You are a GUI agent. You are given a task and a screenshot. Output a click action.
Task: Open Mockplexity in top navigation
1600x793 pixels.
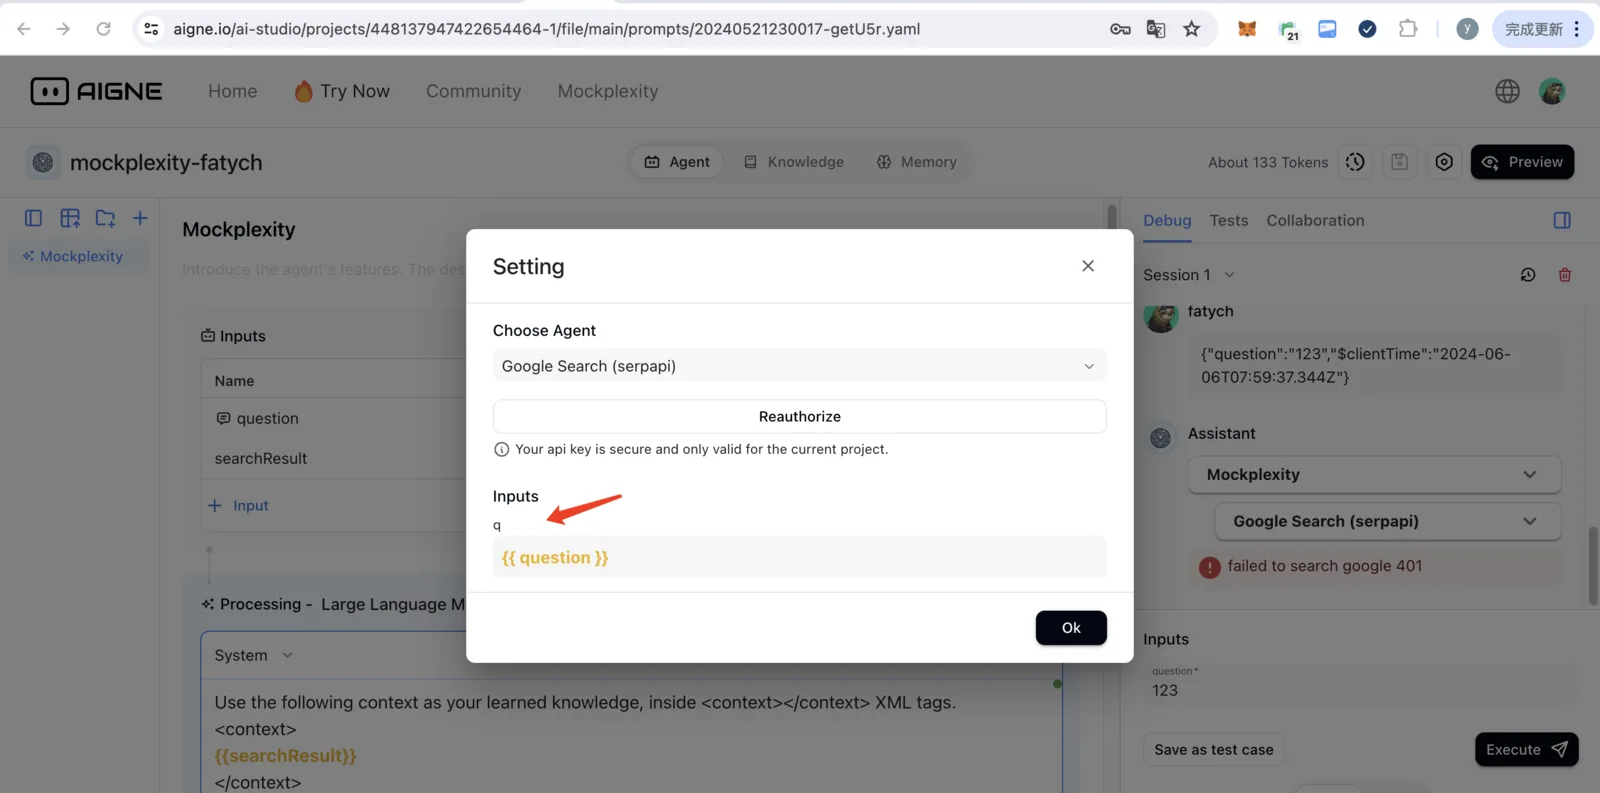click(608, 91)
